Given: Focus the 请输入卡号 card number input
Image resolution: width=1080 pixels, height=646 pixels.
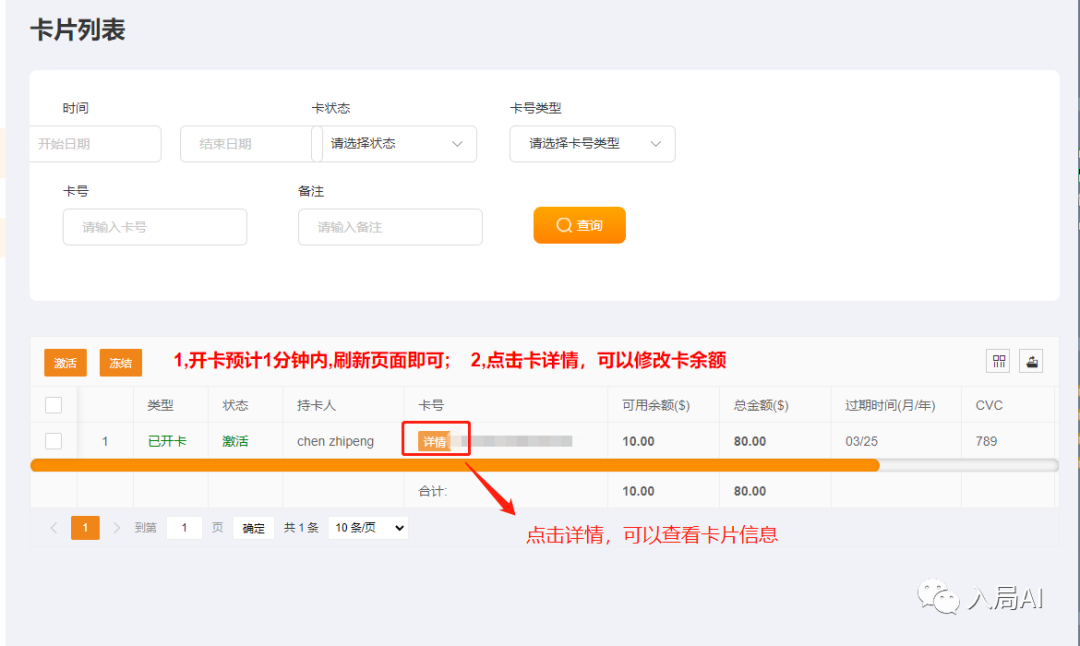Looking at the screenshot, I should pos(155,227).
